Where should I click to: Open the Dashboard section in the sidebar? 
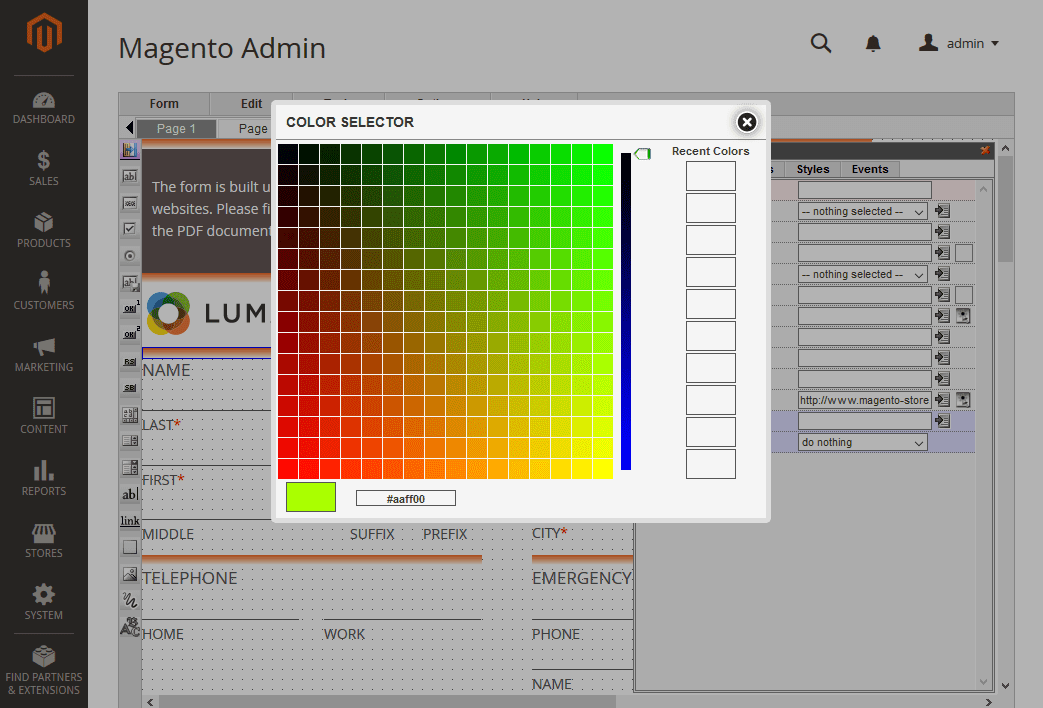point(43,108)
